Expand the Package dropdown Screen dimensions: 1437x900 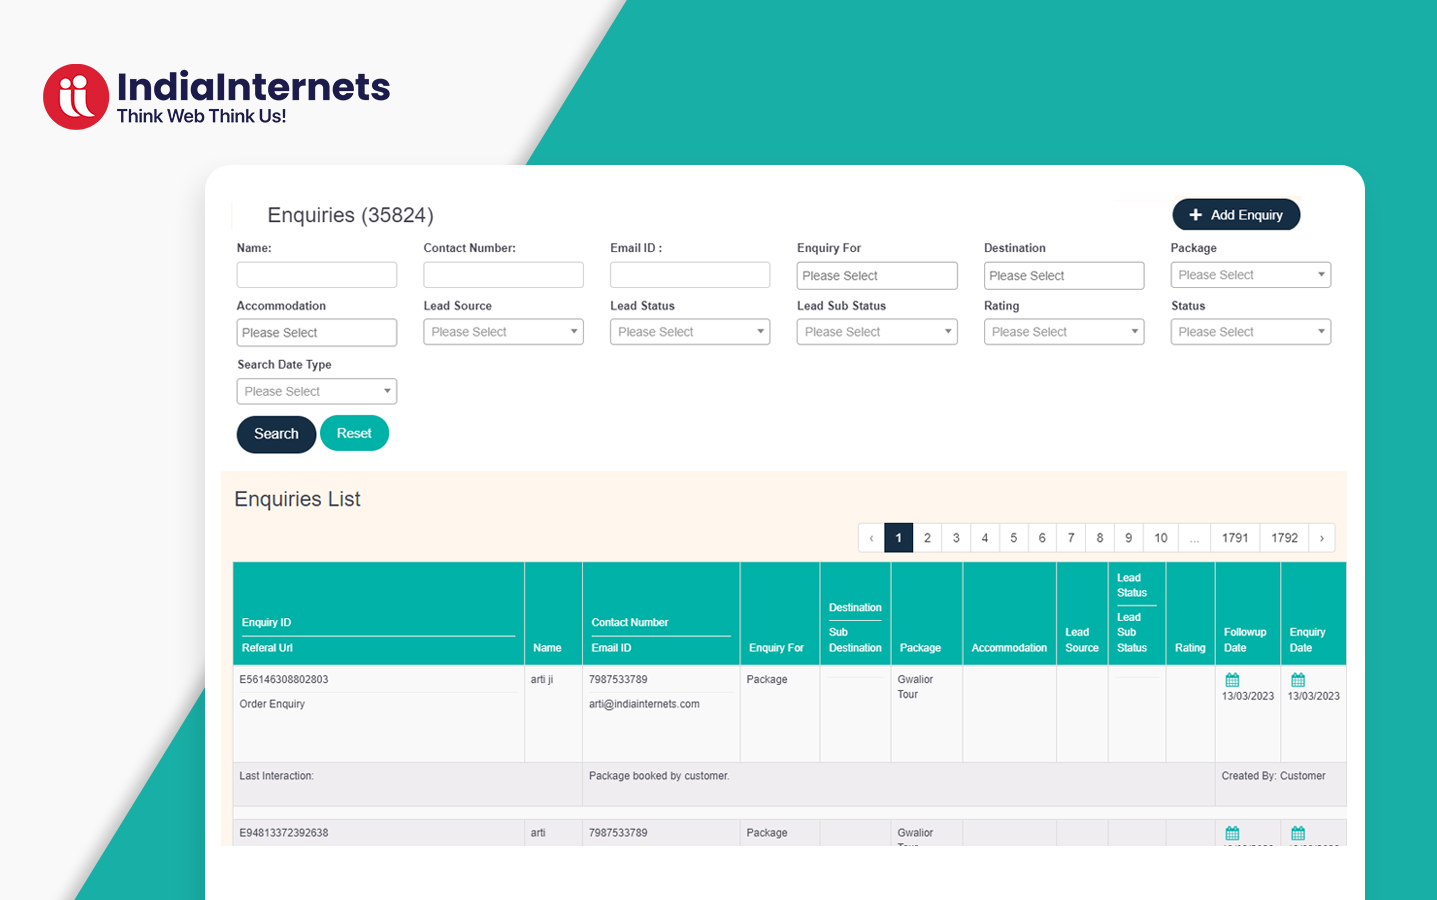click(x=1250, y=275)
